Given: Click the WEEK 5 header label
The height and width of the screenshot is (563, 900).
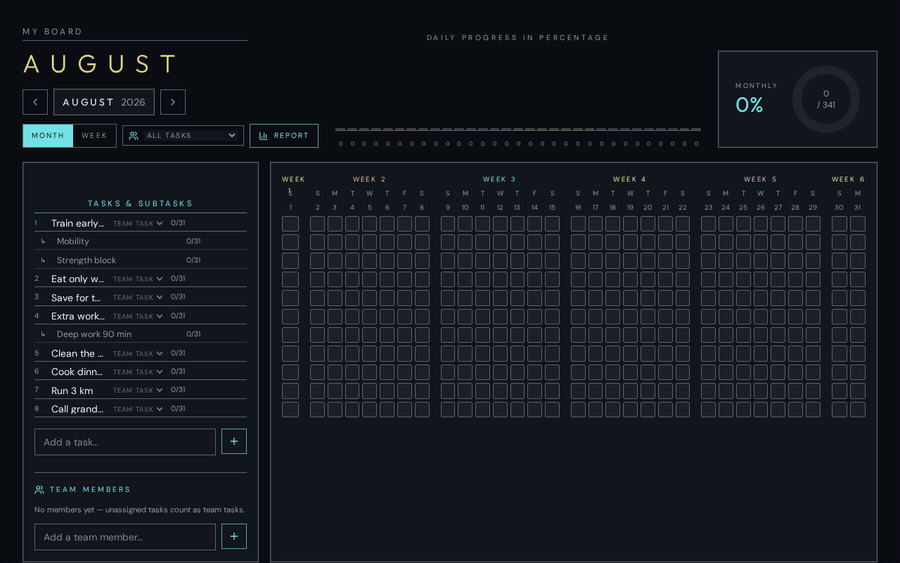Looking at the screenshot, I should 760,179.
